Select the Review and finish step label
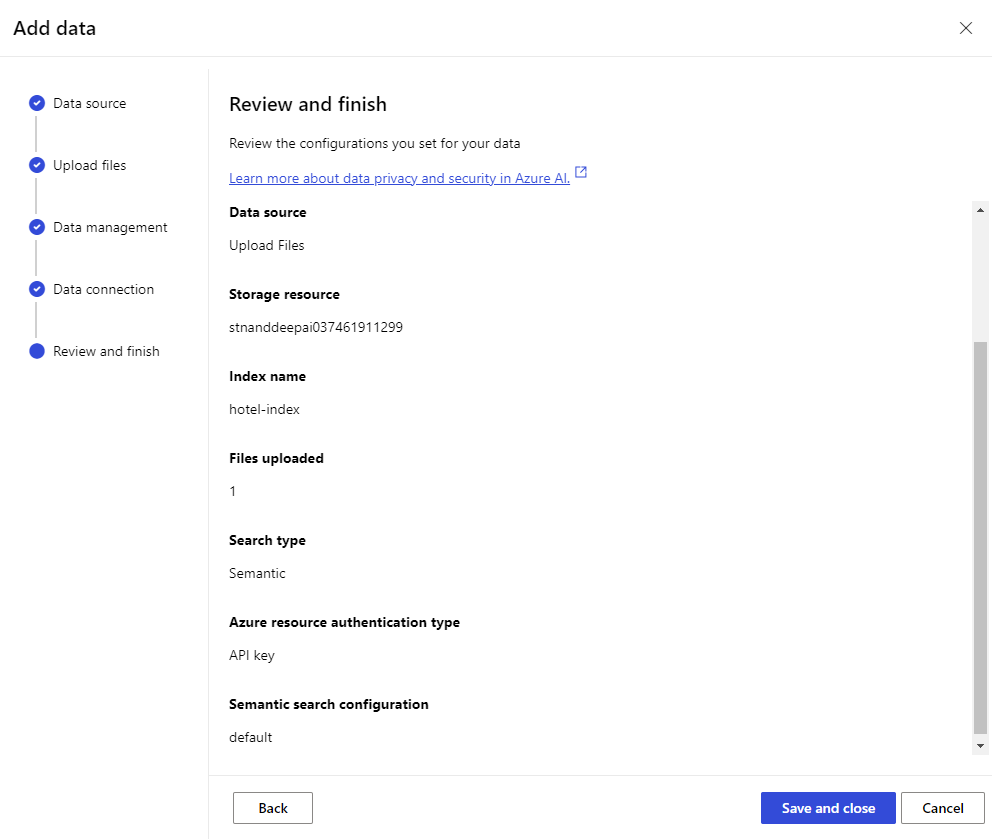Viewport: 992px width, 840px height. pyautogui.click(x=106, y=351)
